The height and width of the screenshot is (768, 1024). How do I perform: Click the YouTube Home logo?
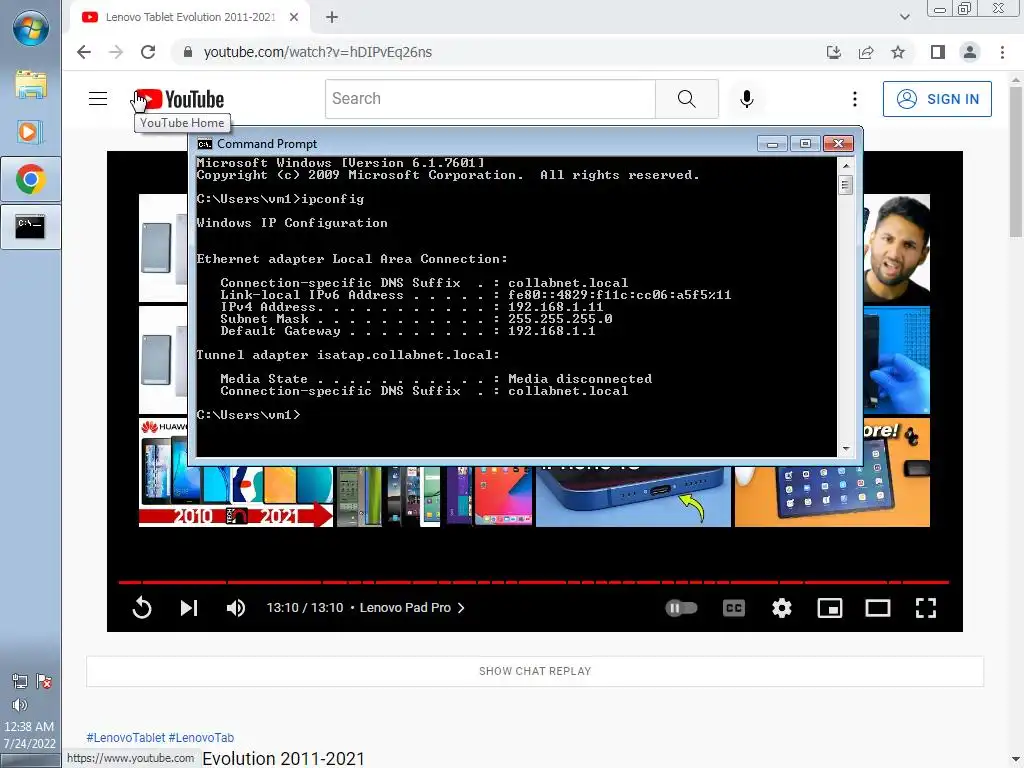click(x=180, y=99)
